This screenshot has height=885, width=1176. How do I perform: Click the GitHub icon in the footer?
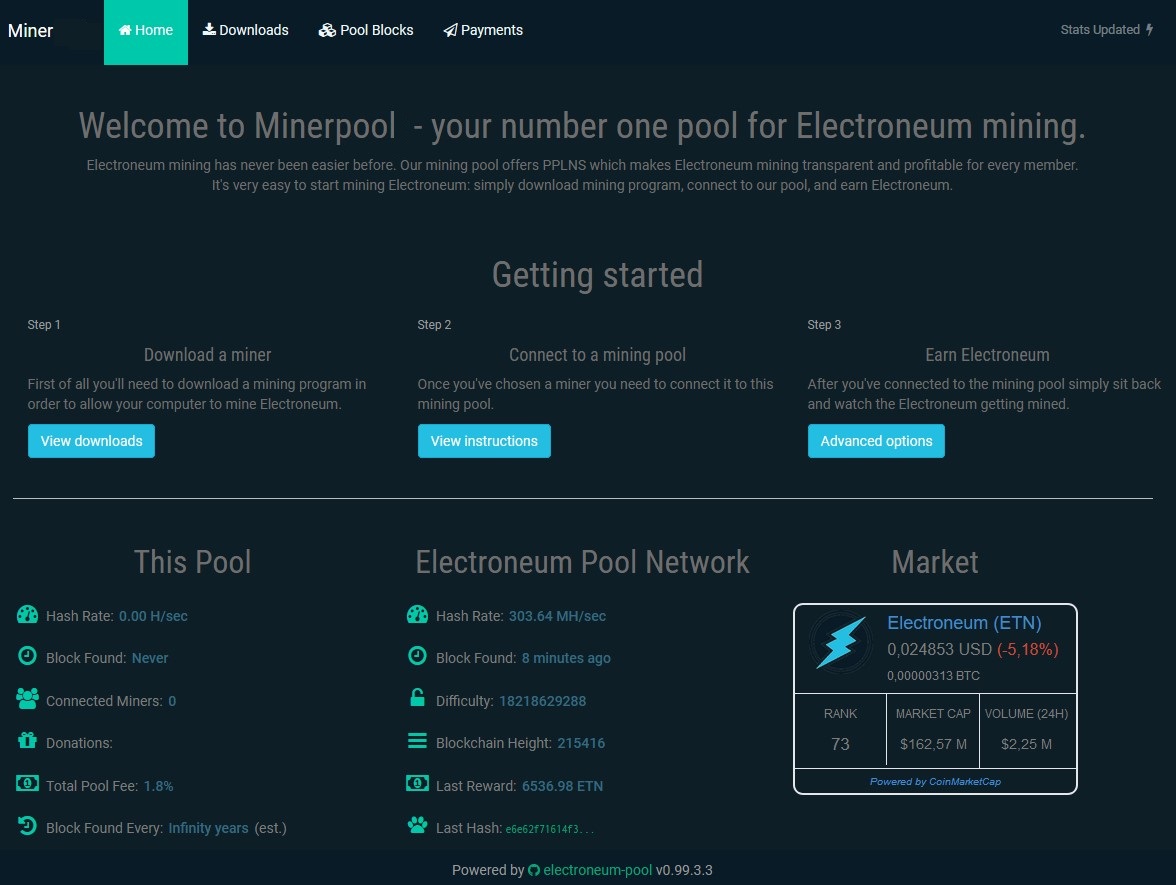534,870
